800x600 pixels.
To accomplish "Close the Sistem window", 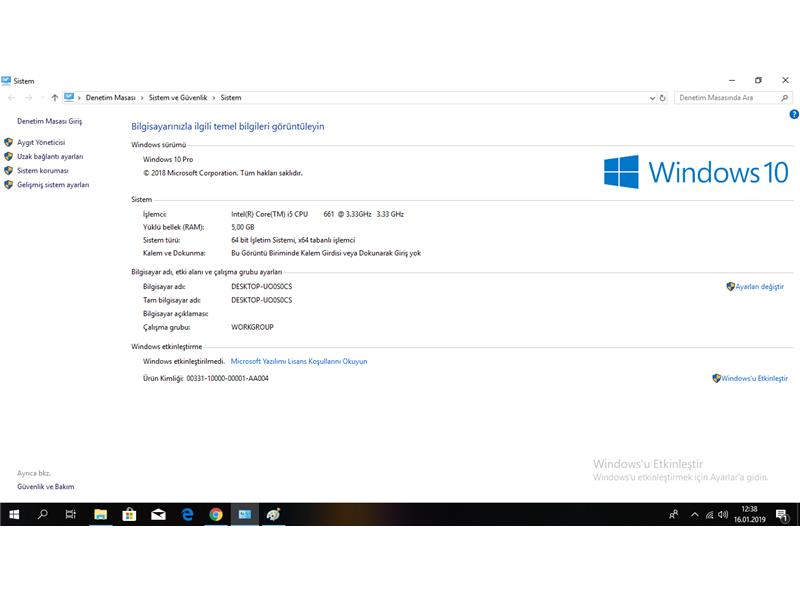I will coord(785,80).
